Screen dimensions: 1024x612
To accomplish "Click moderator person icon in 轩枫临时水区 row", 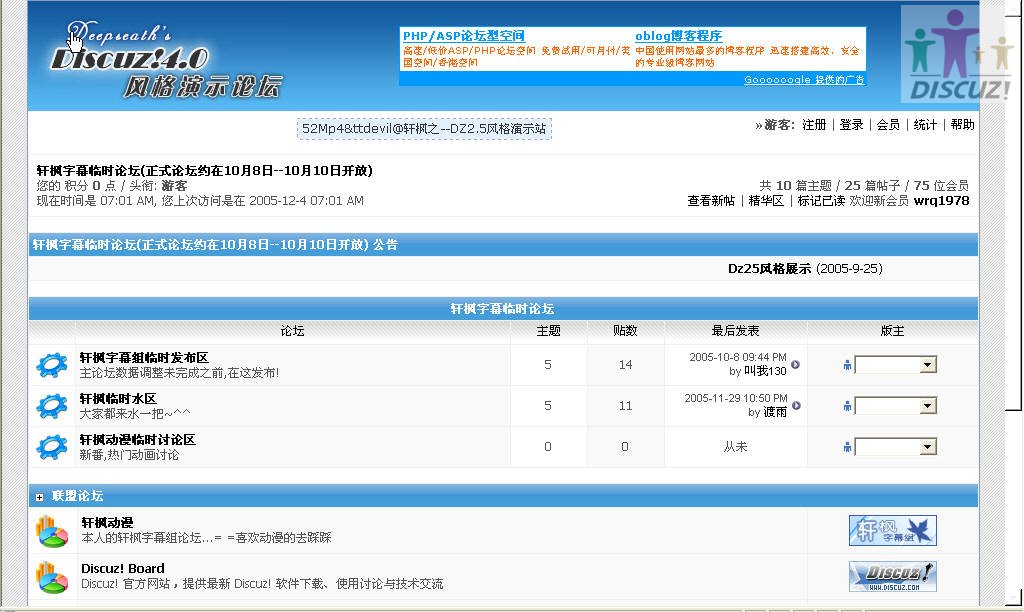I will coord(847,406).
